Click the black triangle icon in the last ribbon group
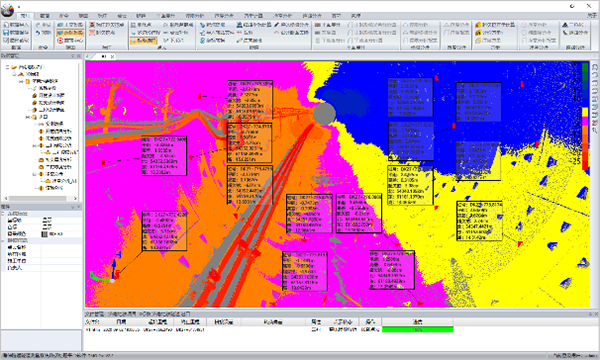The height and width of the screenshot is (360, 600). (x=565, y=25)
